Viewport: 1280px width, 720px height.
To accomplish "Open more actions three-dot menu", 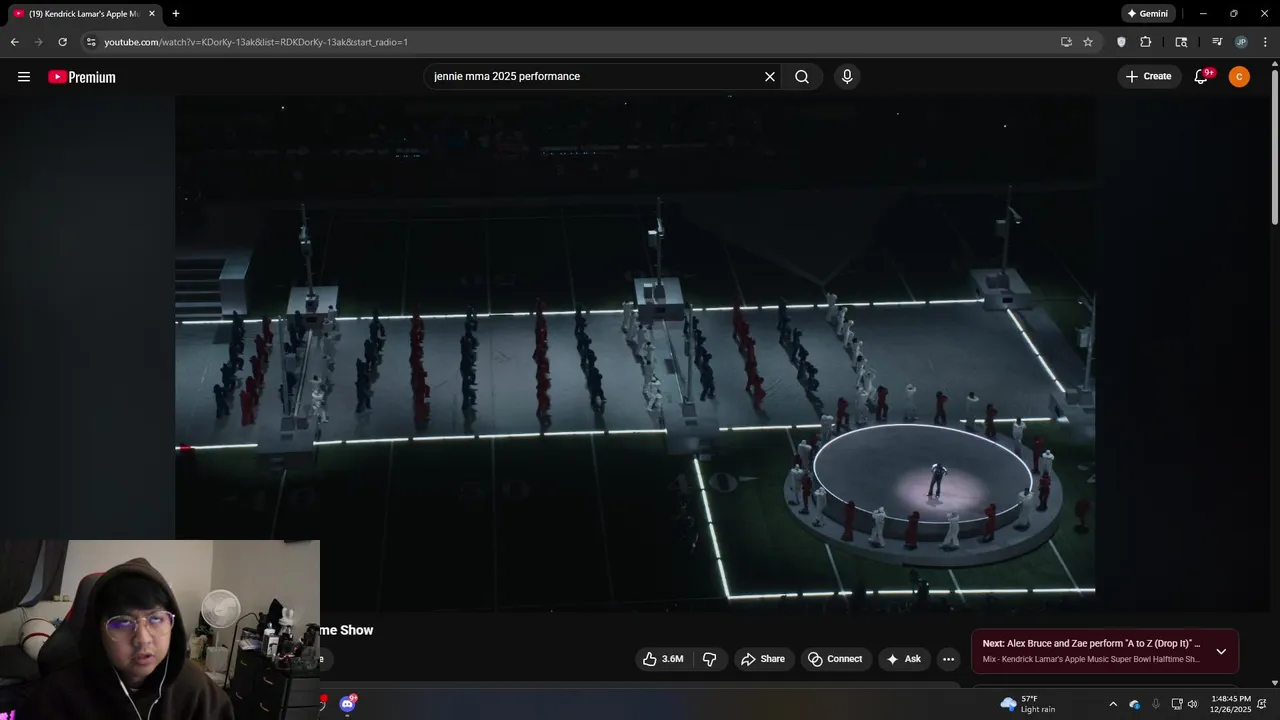I will coord(948,659).
